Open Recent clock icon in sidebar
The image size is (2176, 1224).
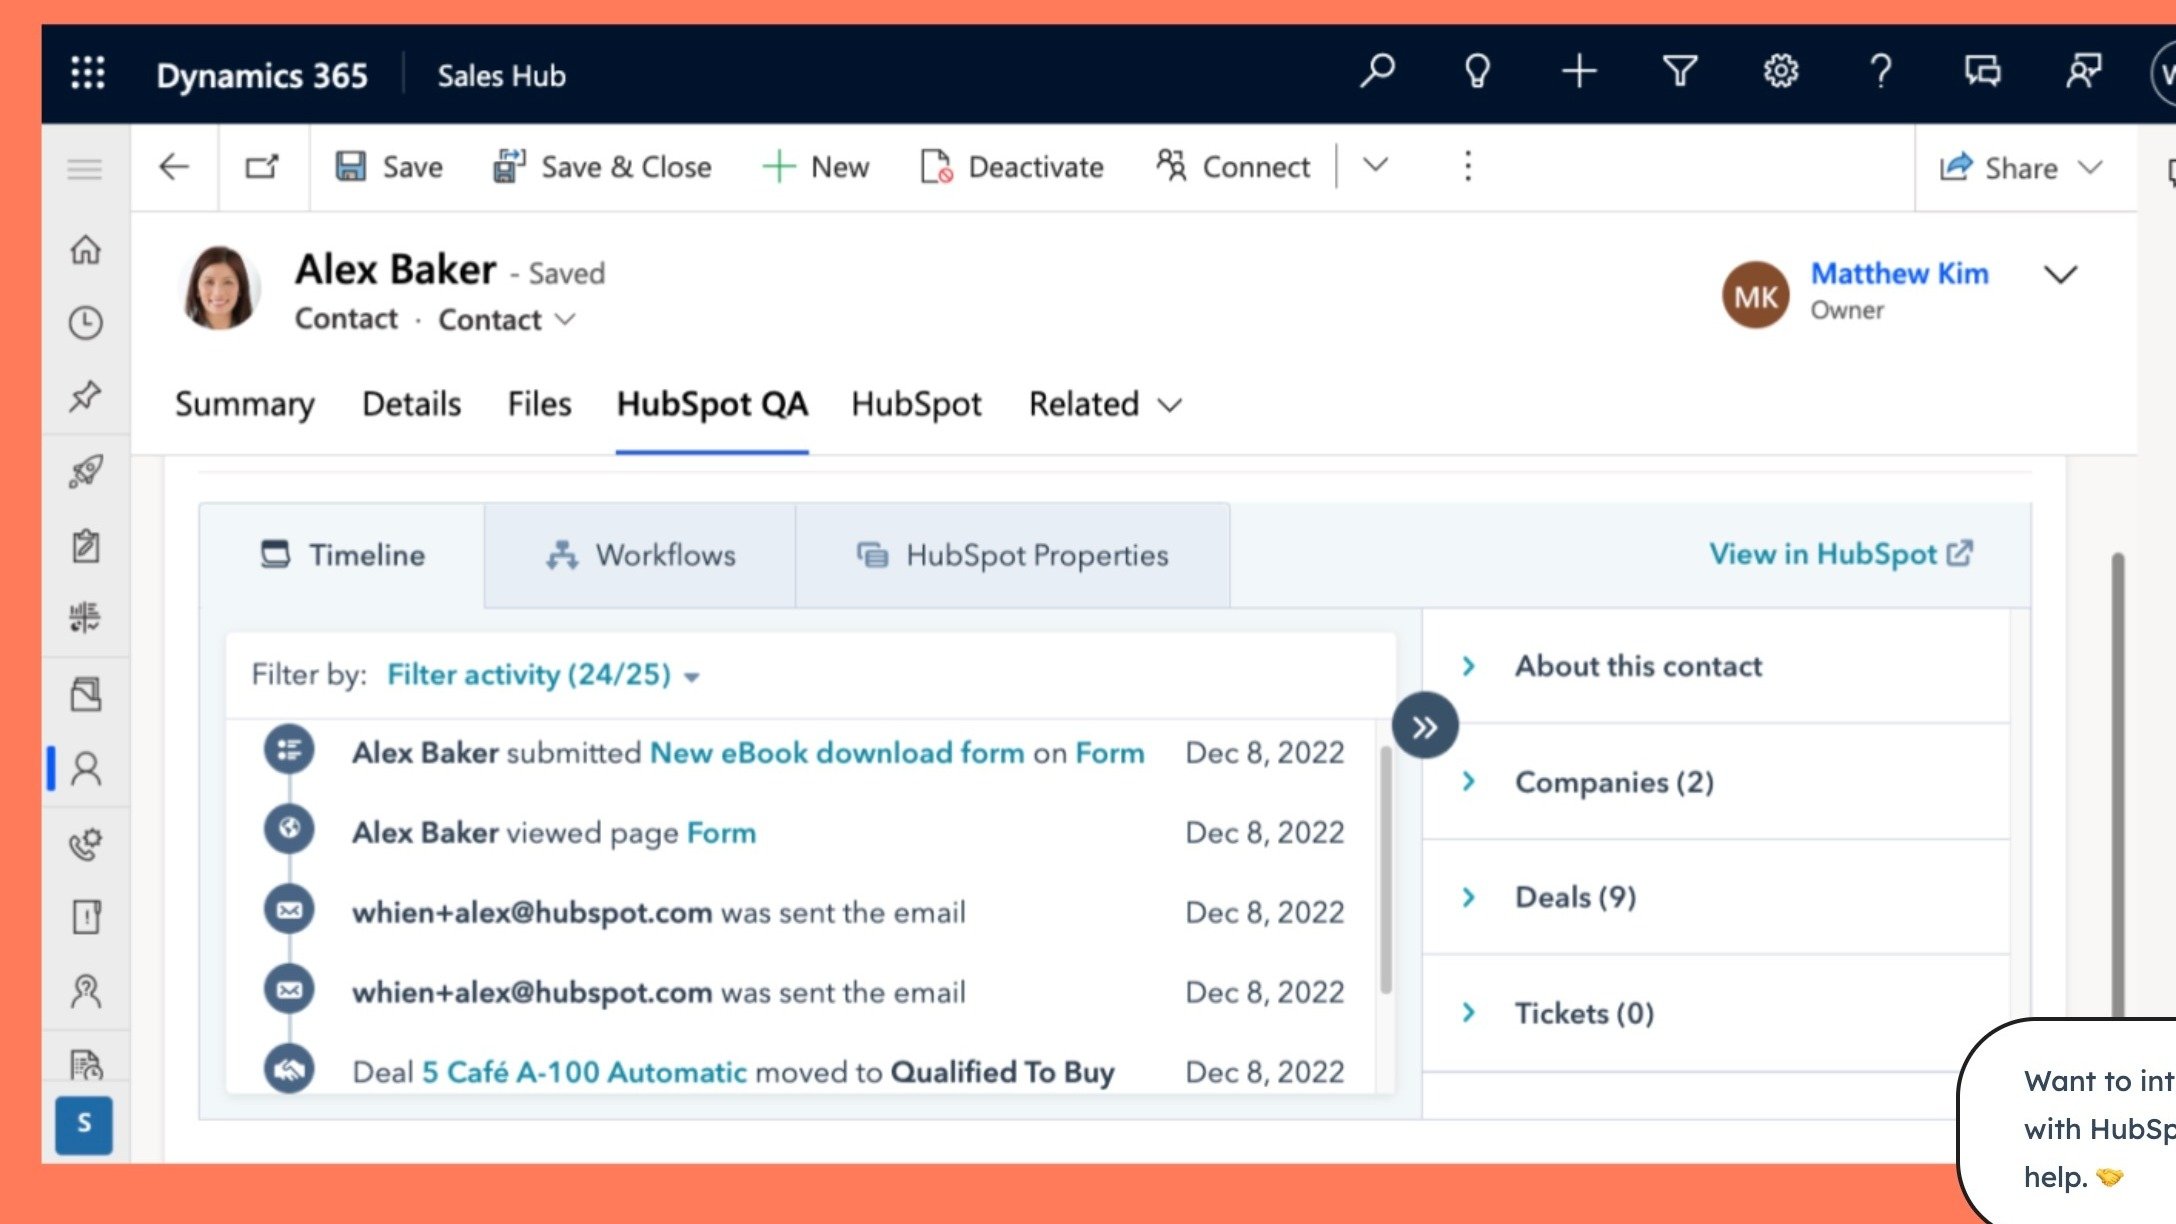[86, 323]
